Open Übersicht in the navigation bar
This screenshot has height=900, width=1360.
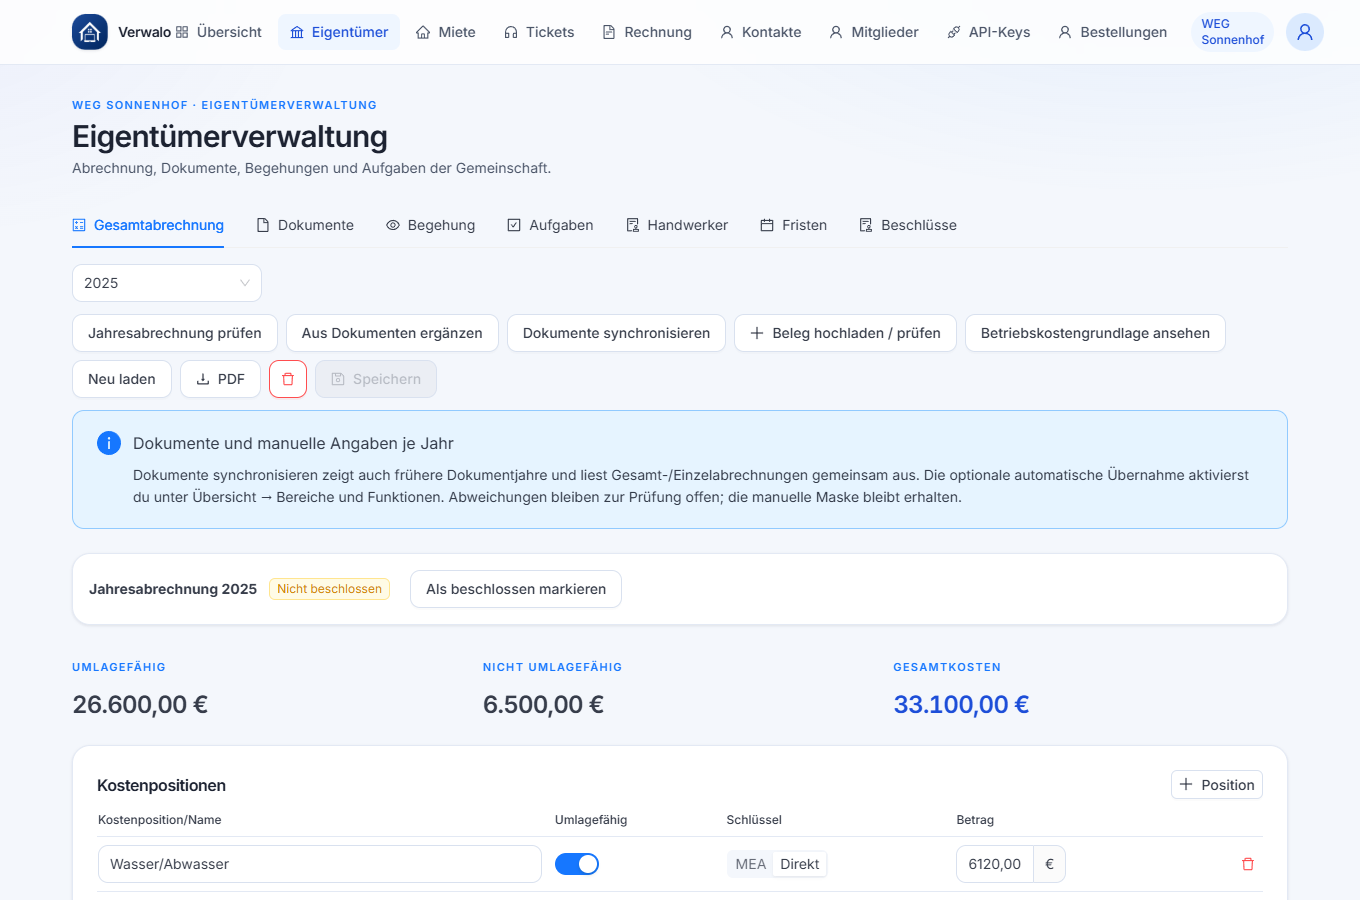tap(219, 32)
